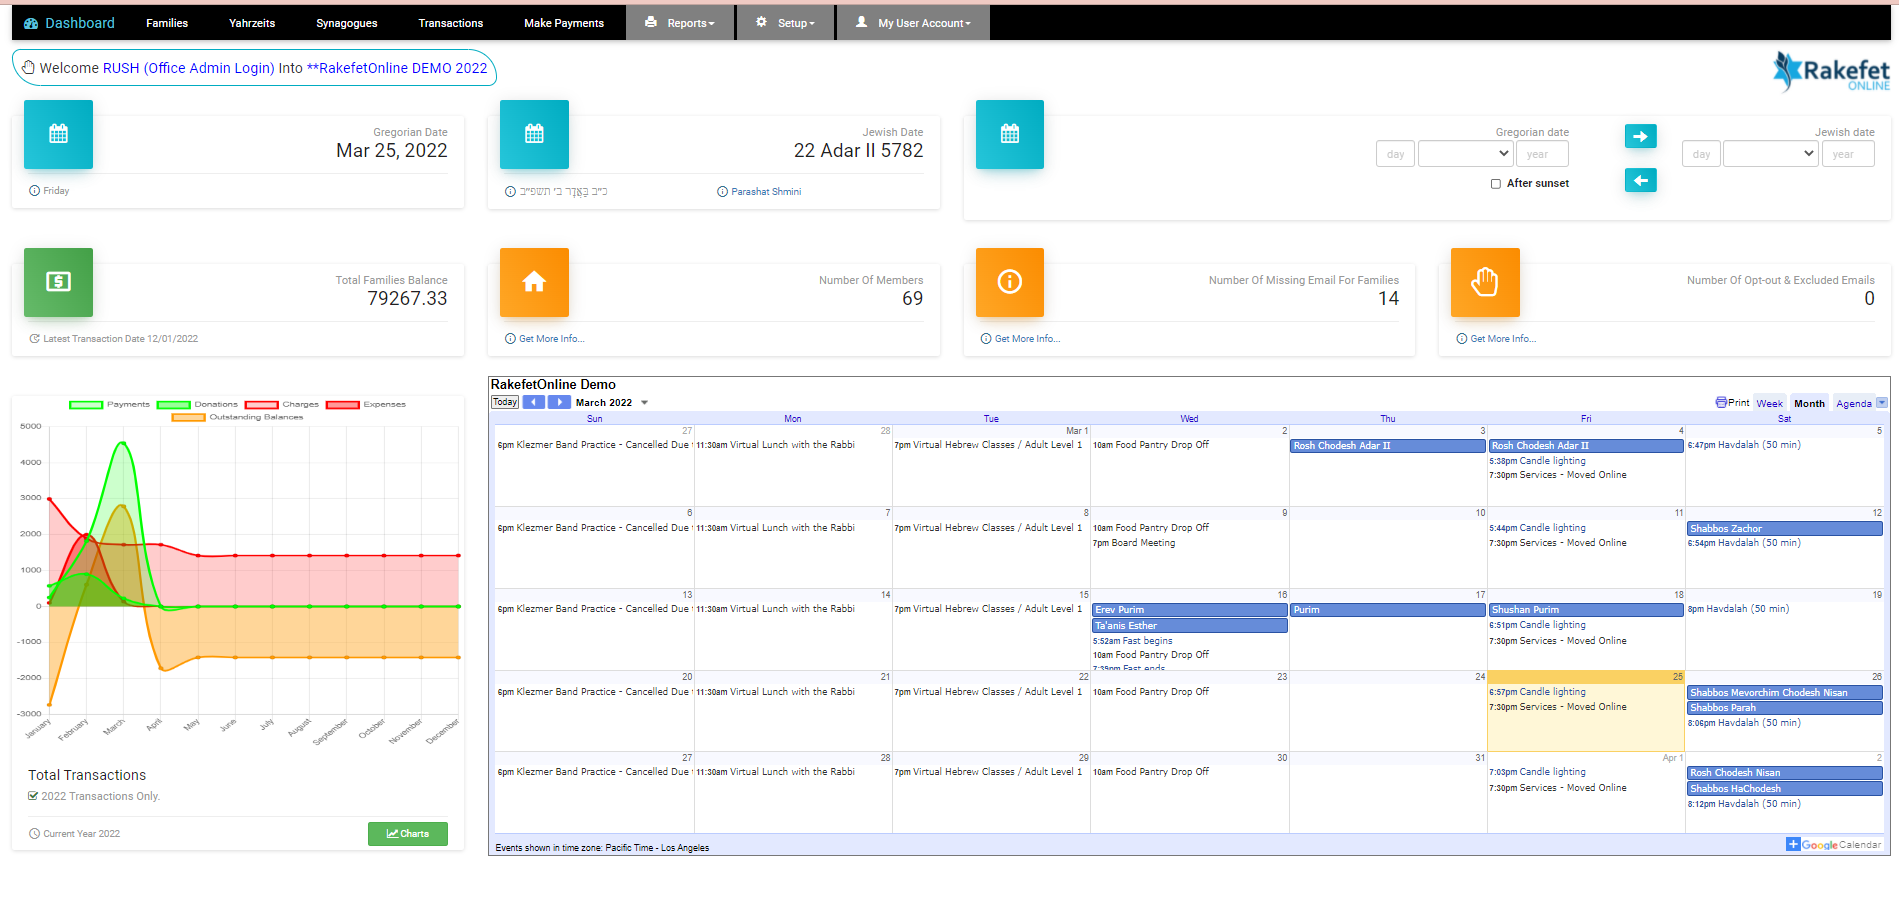Click the Jewish Date calendar icon tile

[534, 134]
